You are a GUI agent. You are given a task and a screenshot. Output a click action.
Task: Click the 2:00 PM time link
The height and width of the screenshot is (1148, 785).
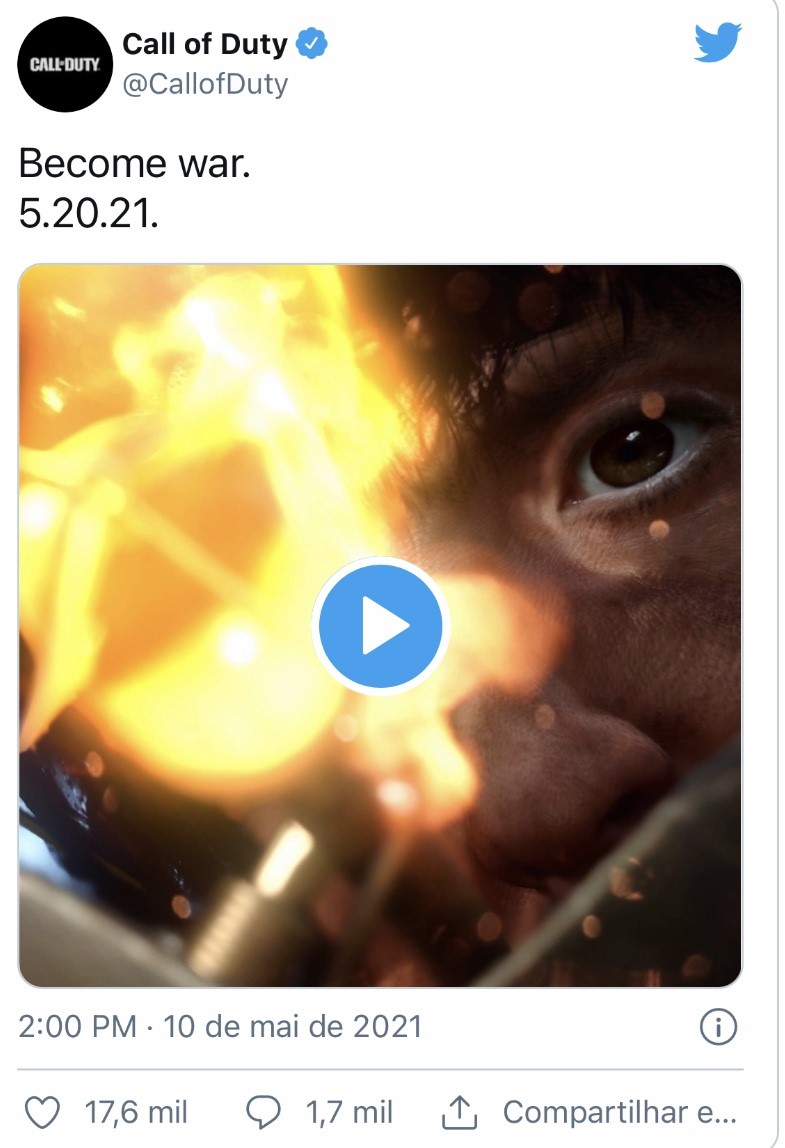(x=78, y=1026)
